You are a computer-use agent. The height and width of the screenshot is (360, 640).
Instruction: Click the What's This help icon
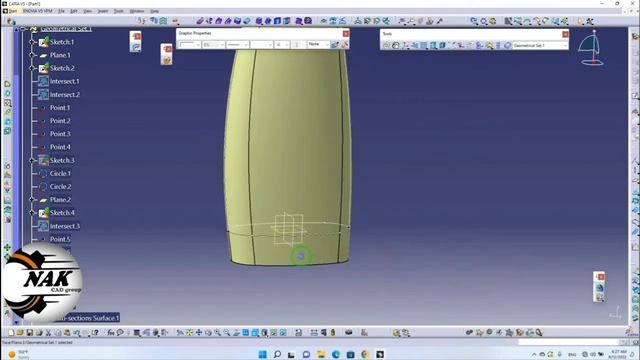(x=95, y=333)
